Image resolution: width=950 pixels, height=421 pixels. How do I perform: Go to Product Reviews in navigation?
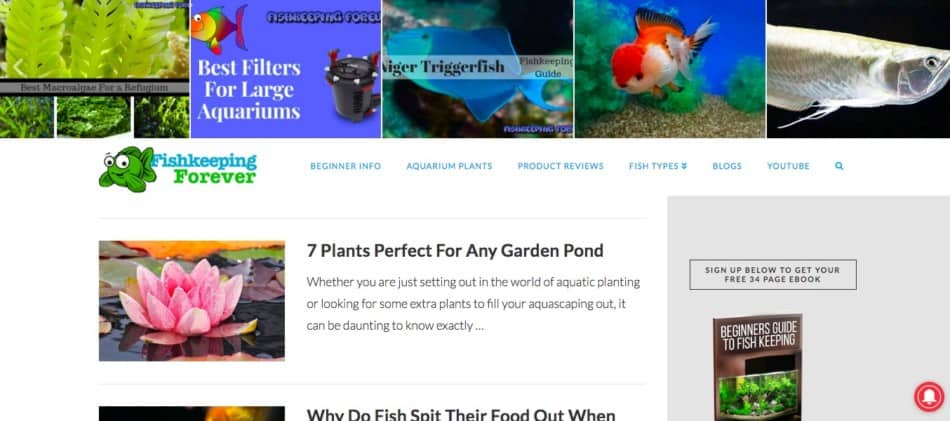pyautogui.click(x=560, y=166)
